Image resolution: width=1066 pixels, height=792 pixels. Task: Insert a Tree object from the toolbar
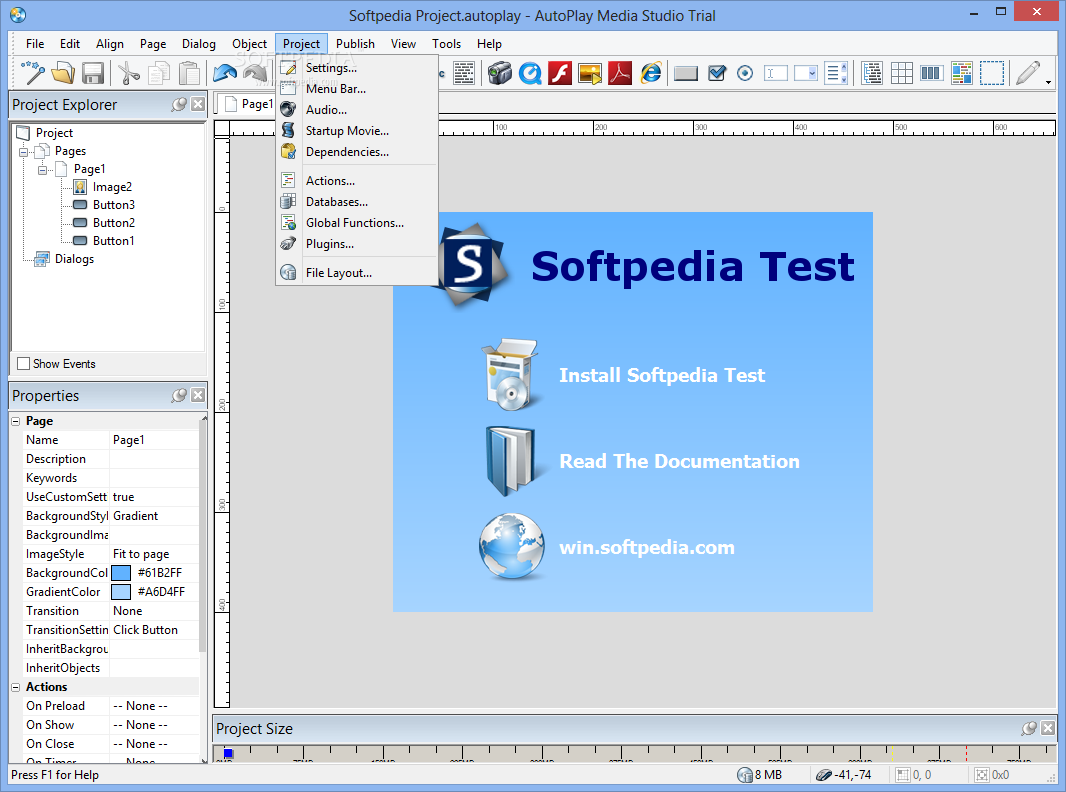[x=872, y=73]
